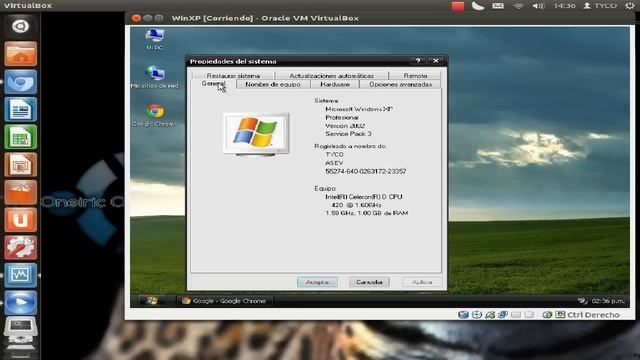Viewport: 640px width, 360px height.
Task: Click the Aceptar button
Action: pos(317,282)
